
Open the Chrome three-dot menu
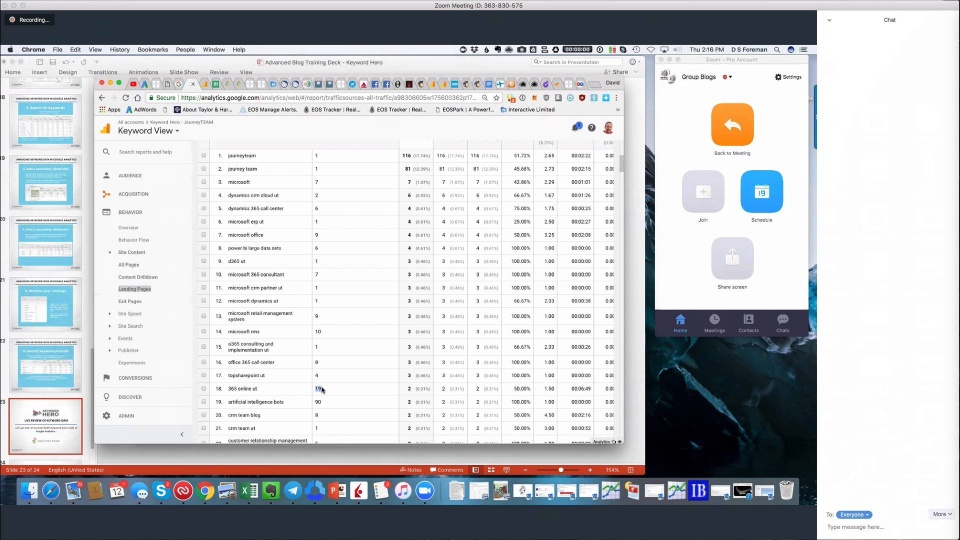coord(617,98)
